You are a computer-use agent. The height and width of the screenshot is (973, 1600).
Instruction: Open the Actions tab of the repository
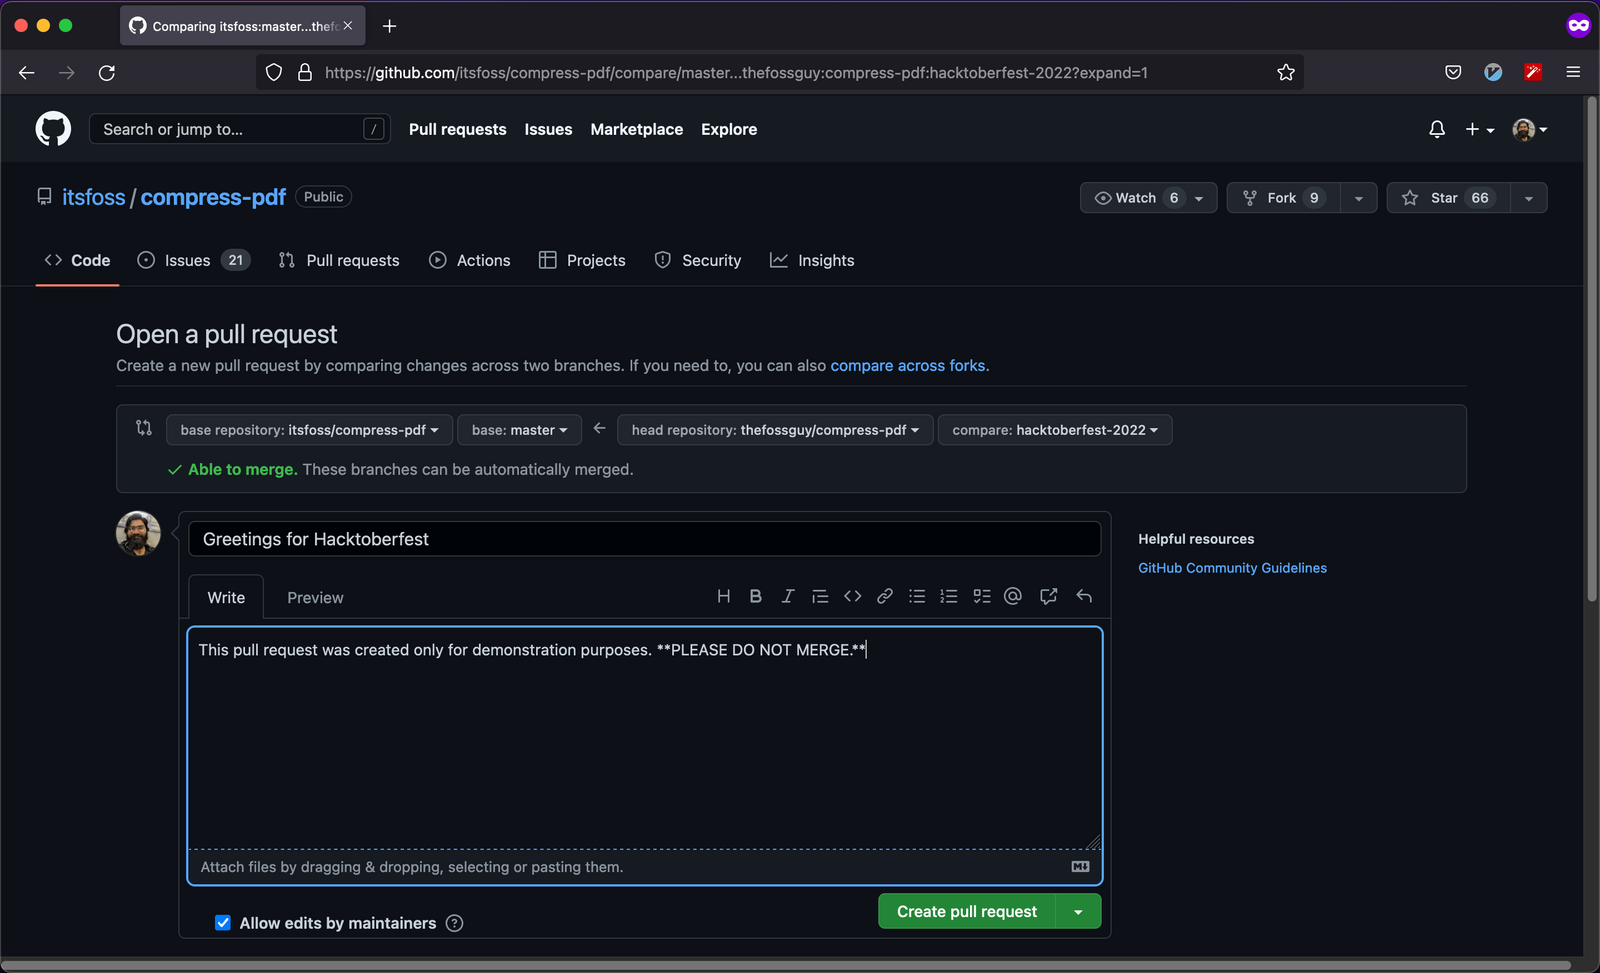pyautogui.click(x=469, y=260)
